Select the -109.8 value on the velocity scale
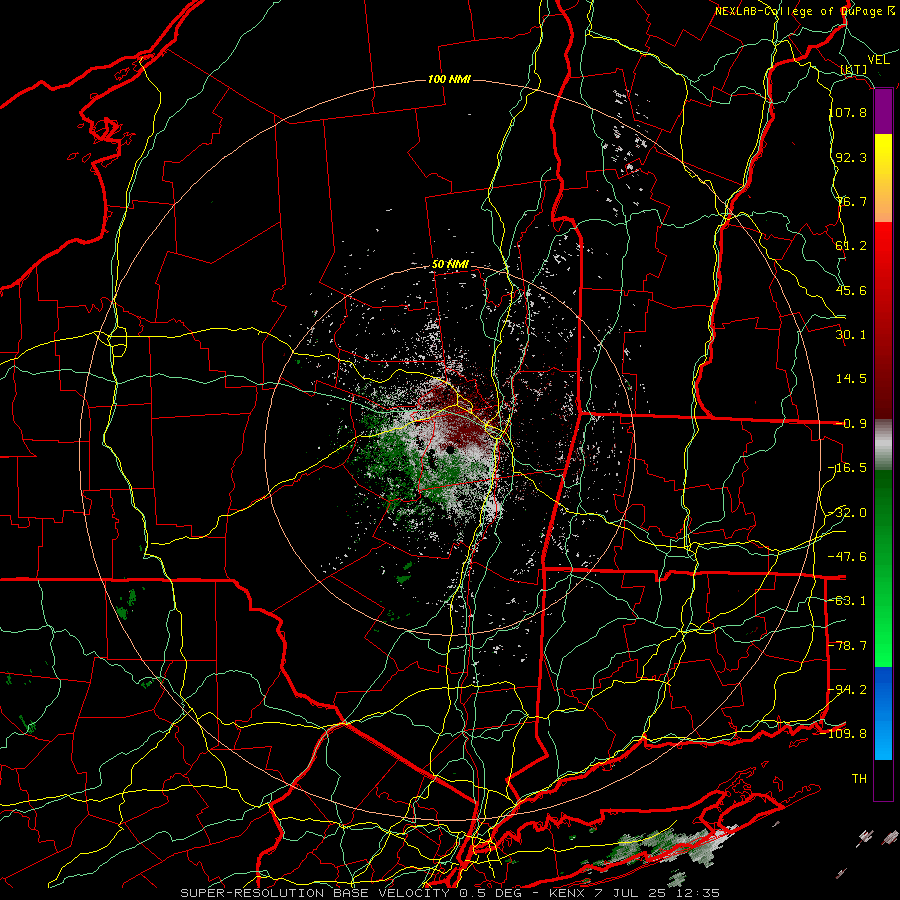 tap(845, 734)
